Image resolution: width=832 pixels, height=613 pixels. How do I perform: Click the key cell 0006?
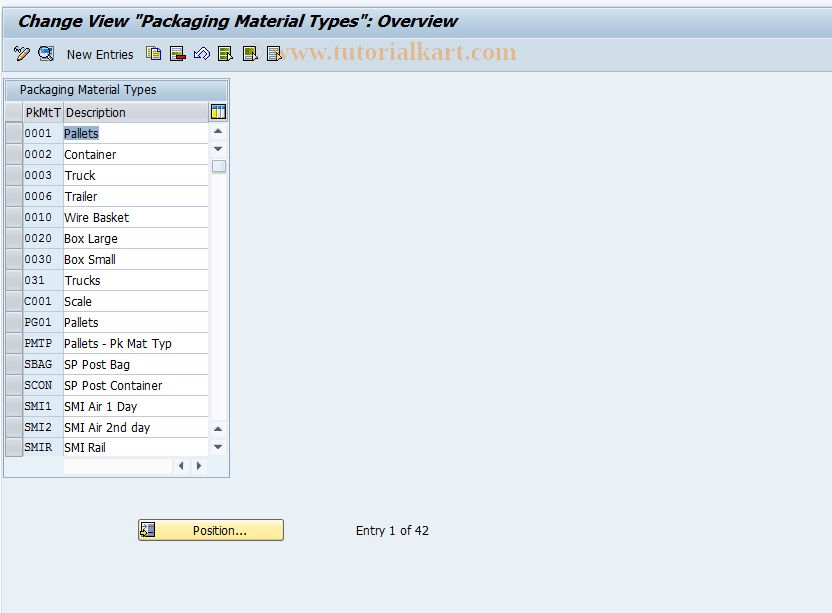(43, 196)
